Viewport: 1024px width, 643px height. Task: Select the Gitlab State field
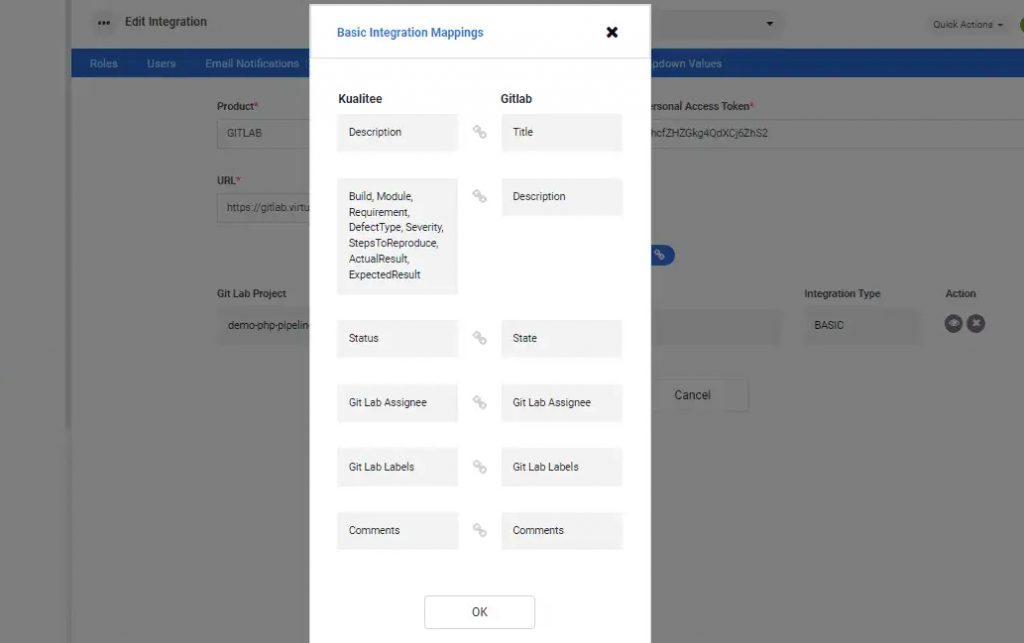tap(562, 338)
